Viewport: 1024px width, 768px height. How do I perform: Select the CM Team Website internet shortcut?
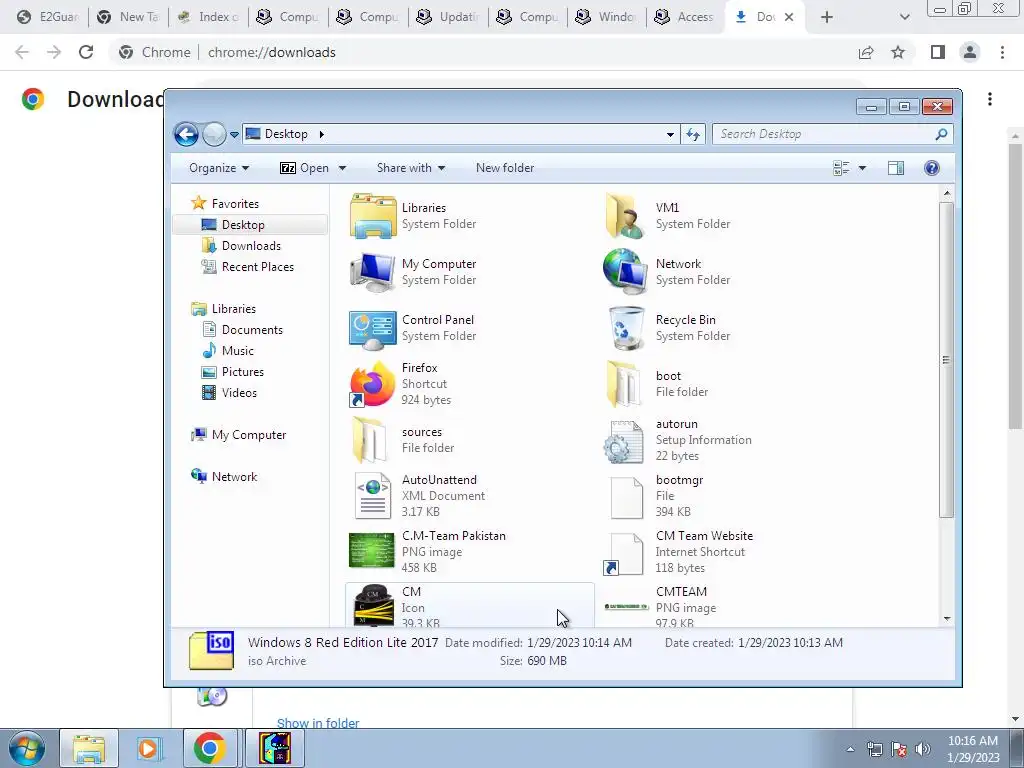pos(626,554)
